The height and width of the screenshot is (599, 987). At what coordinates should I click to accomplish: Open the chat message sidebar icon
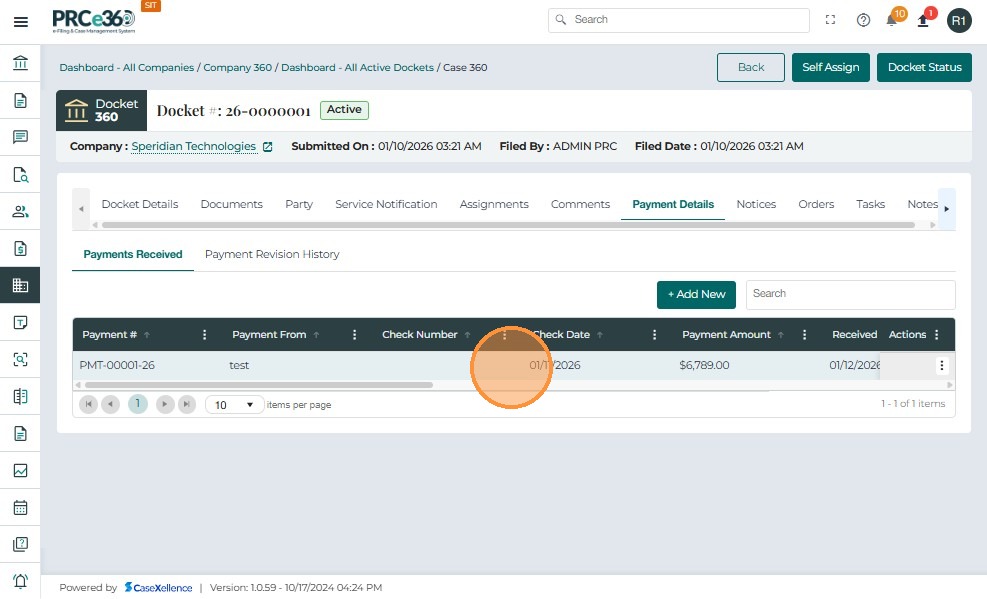tap(20, 137)
